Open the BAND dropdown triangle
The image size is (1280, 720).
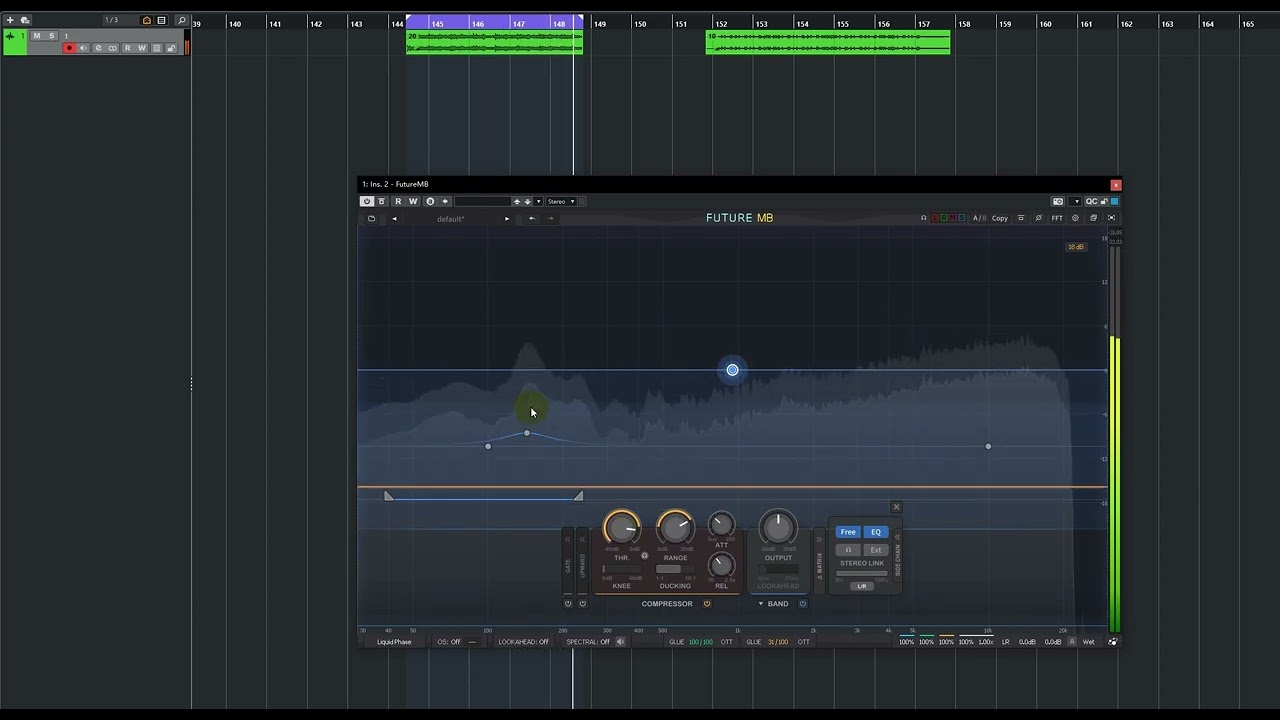tap(761, 604)
